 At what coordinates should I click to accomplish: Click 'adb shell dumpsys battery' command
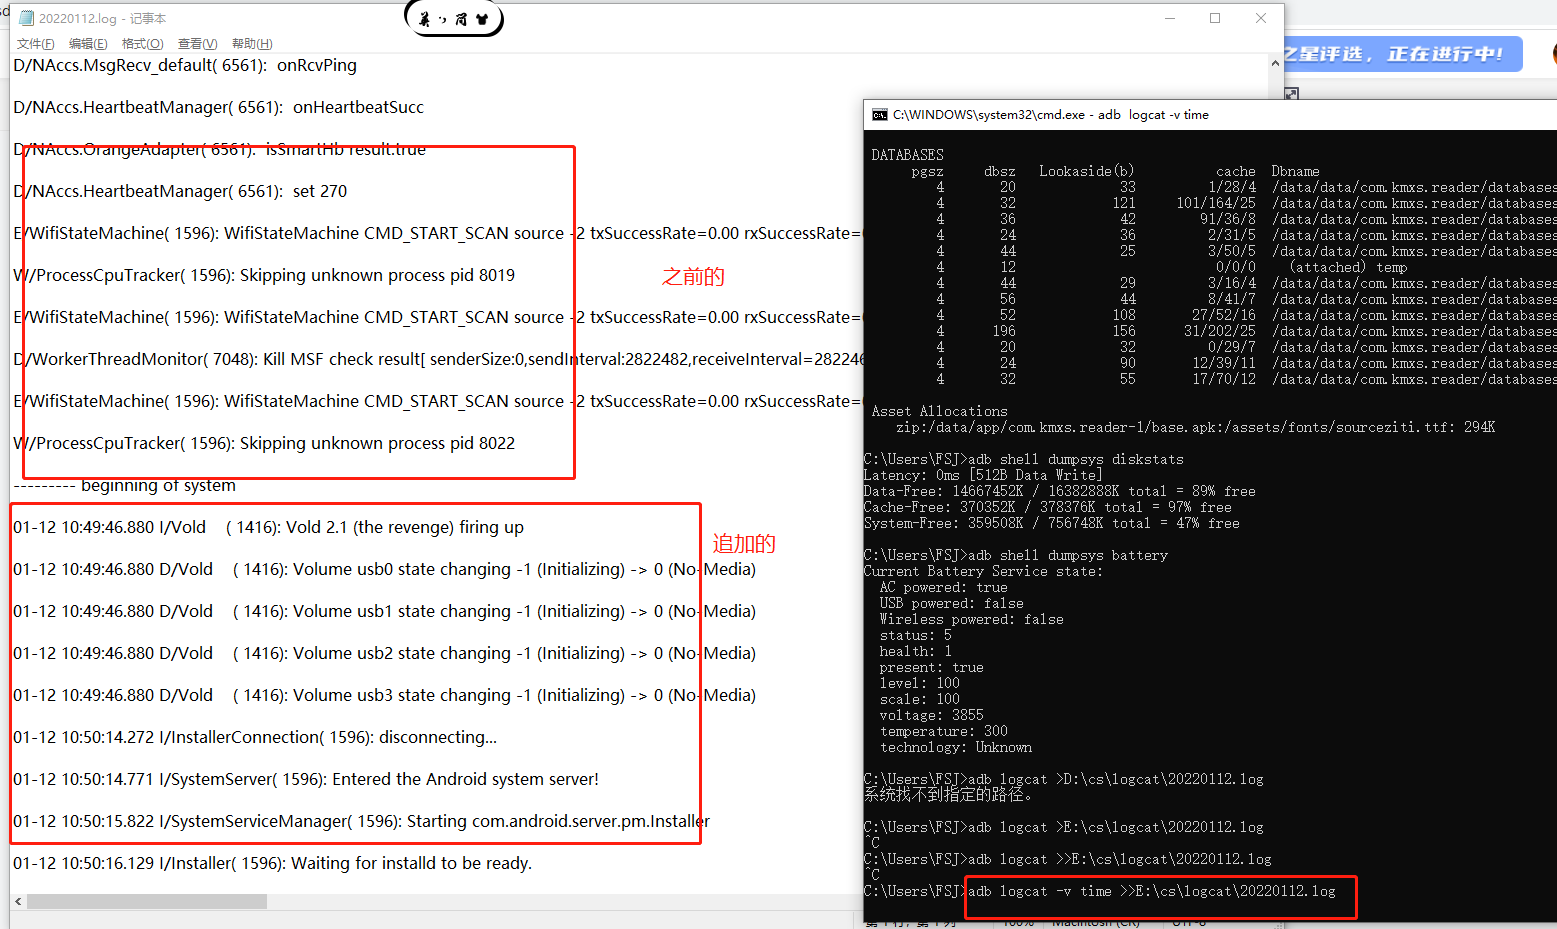pyautogui.click(x=1067, y=555)
